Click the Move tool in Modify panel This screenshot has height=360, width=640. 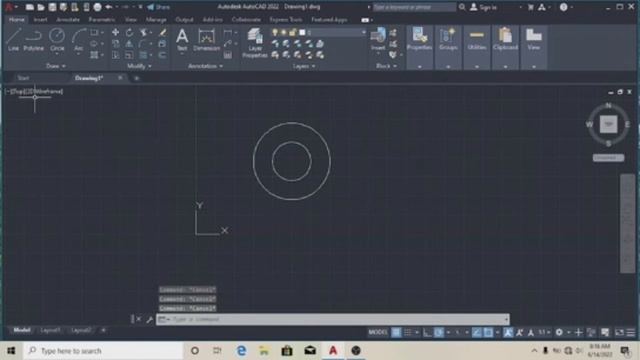[116, 32]
